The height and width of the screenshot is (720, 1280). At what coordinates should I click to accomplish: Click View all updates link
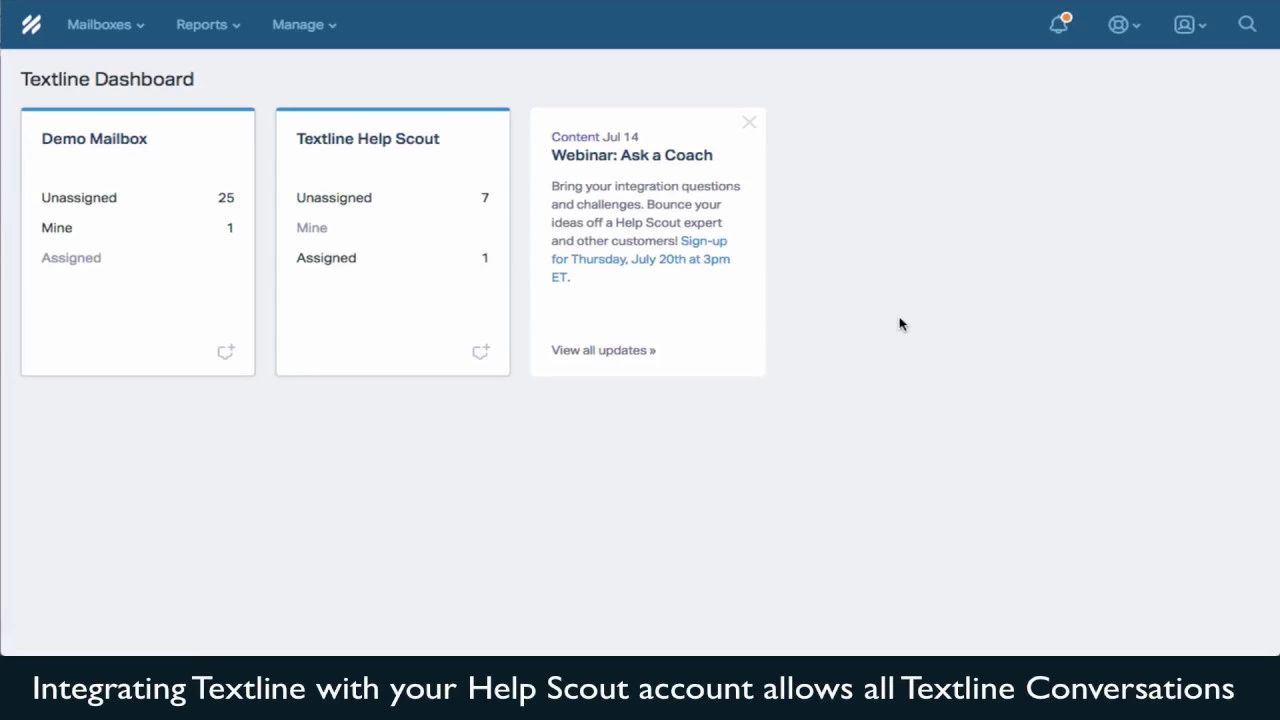(604, 350)
